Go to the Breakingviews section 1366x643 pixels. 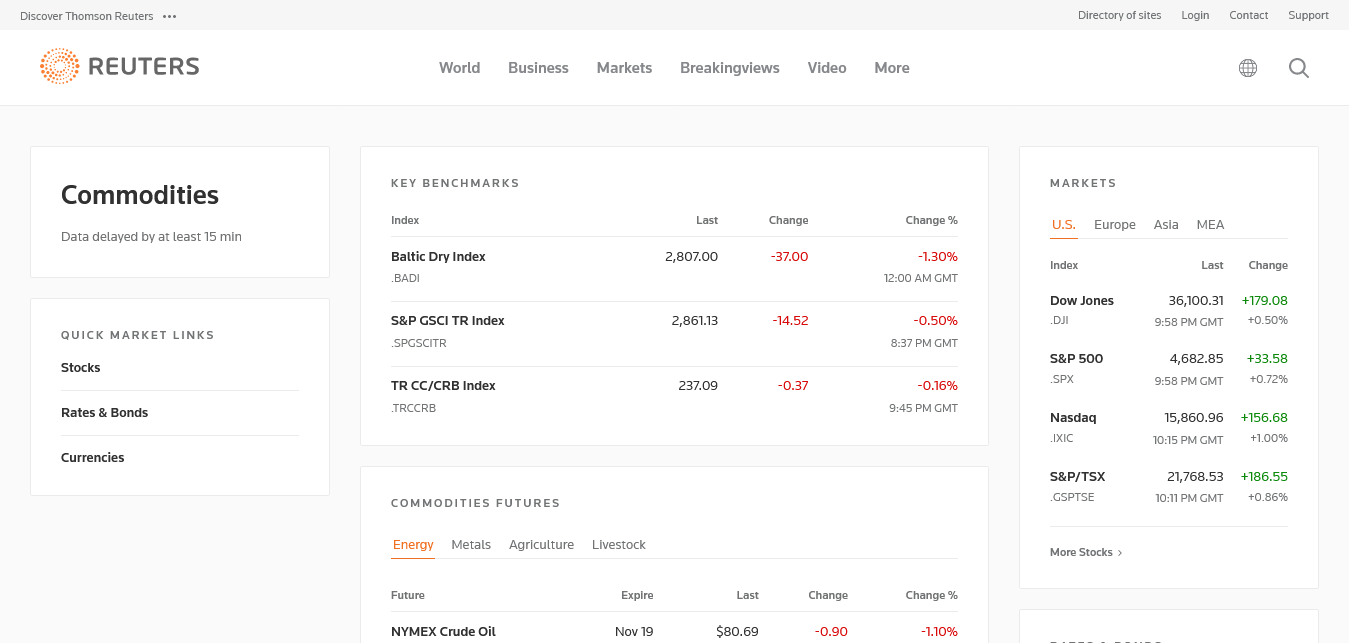click(729, 68)
